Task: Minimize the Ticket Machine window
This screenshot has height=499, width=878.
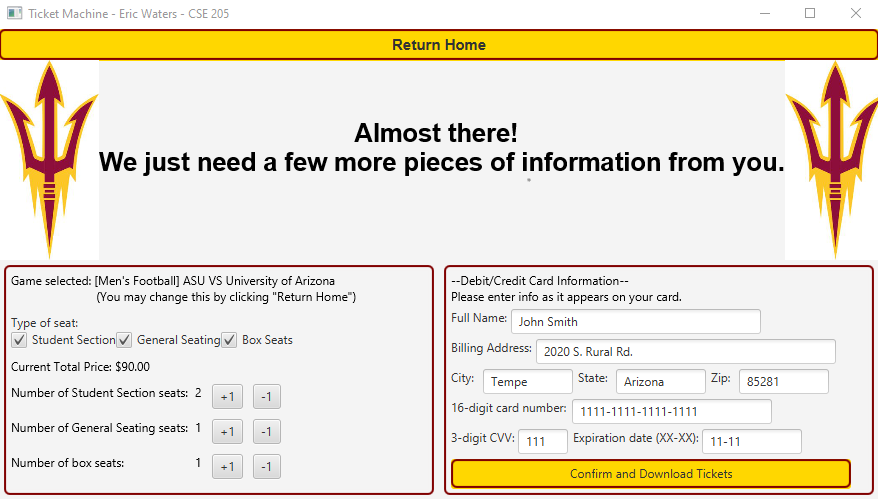Action: coord(765,13)
